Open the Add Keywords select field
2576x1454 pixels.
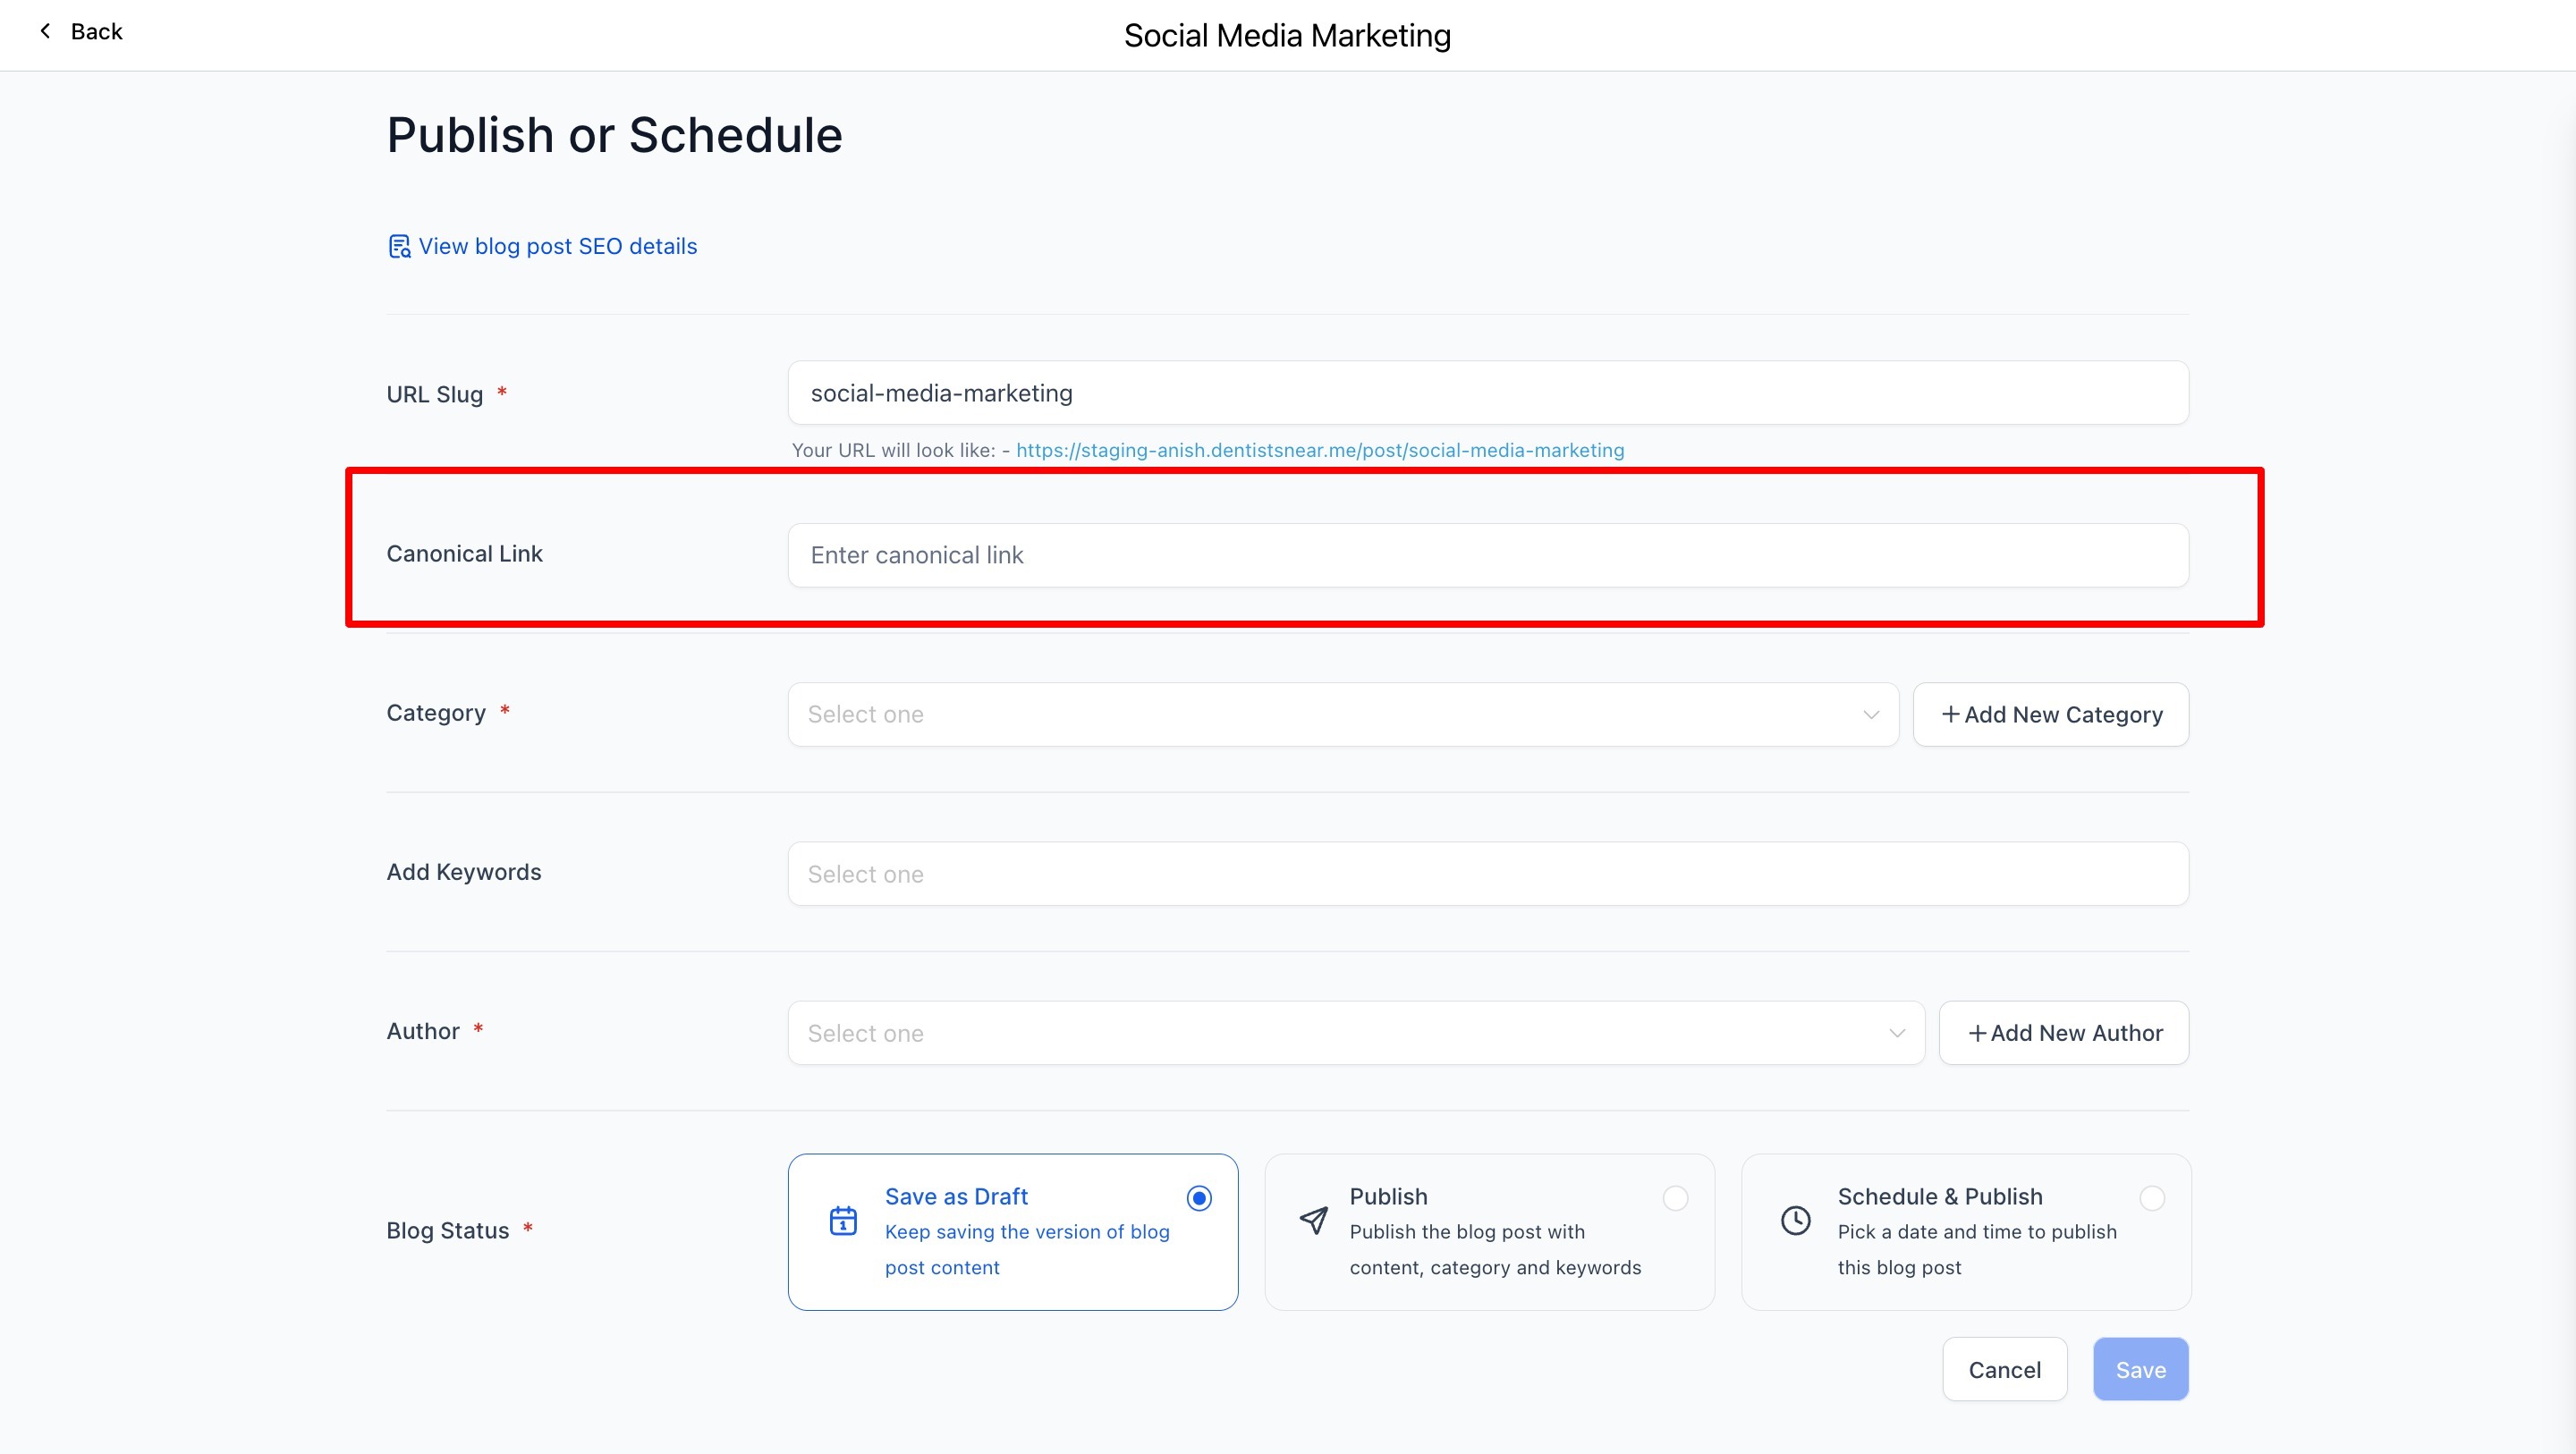point(1488,874)
